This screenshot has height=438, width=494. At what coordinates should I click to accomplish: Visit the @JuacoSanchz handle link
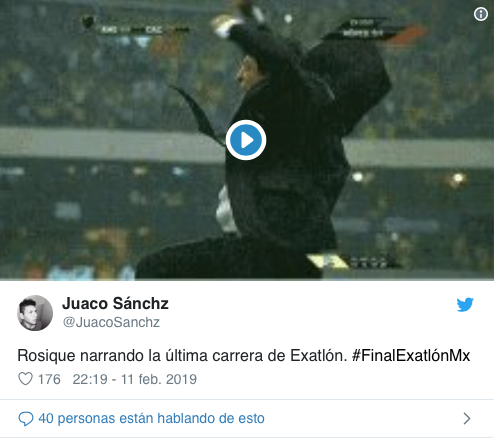pos(111,322)
